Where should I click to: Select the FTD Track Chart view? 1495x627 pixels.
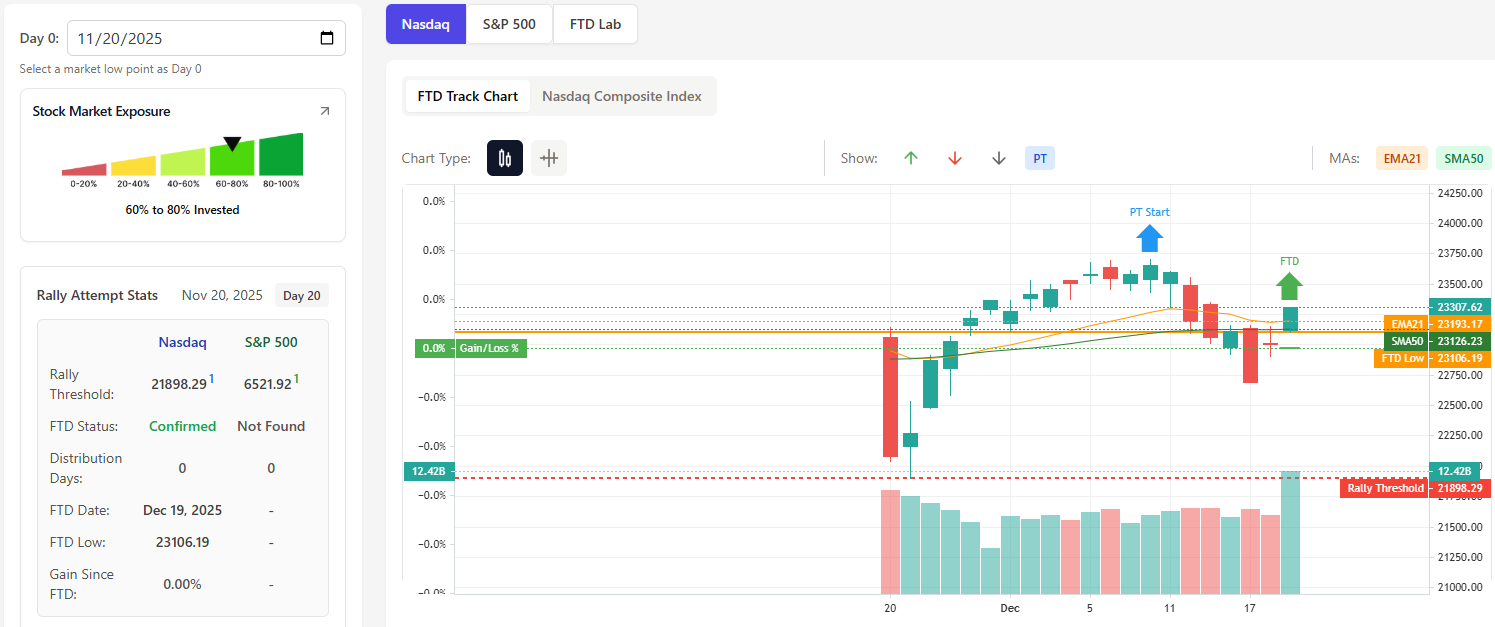coord(467,96)
